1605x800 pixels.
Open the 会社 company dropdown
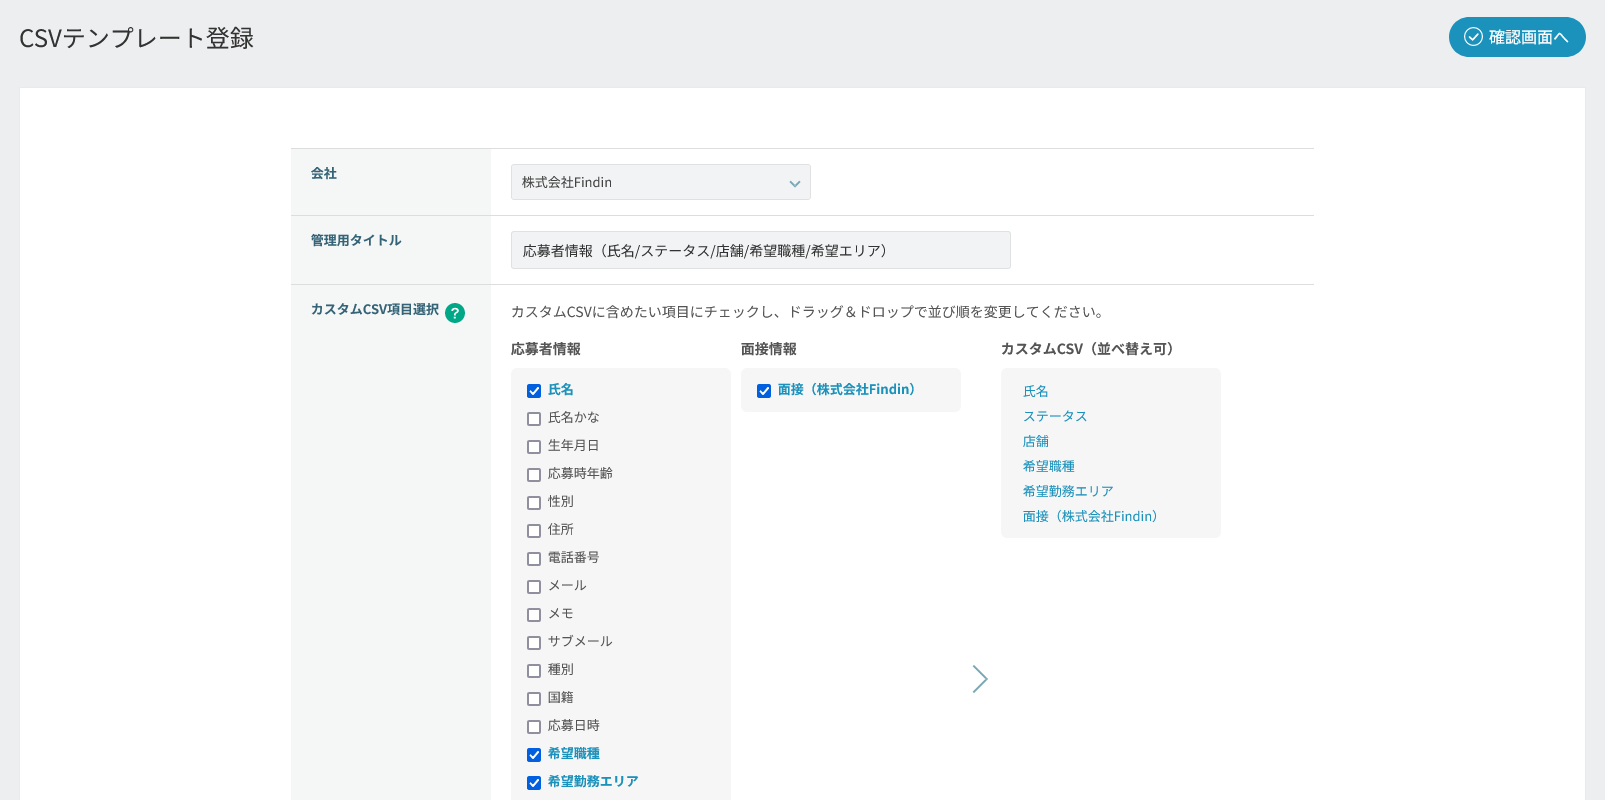[x=660, y=182]
